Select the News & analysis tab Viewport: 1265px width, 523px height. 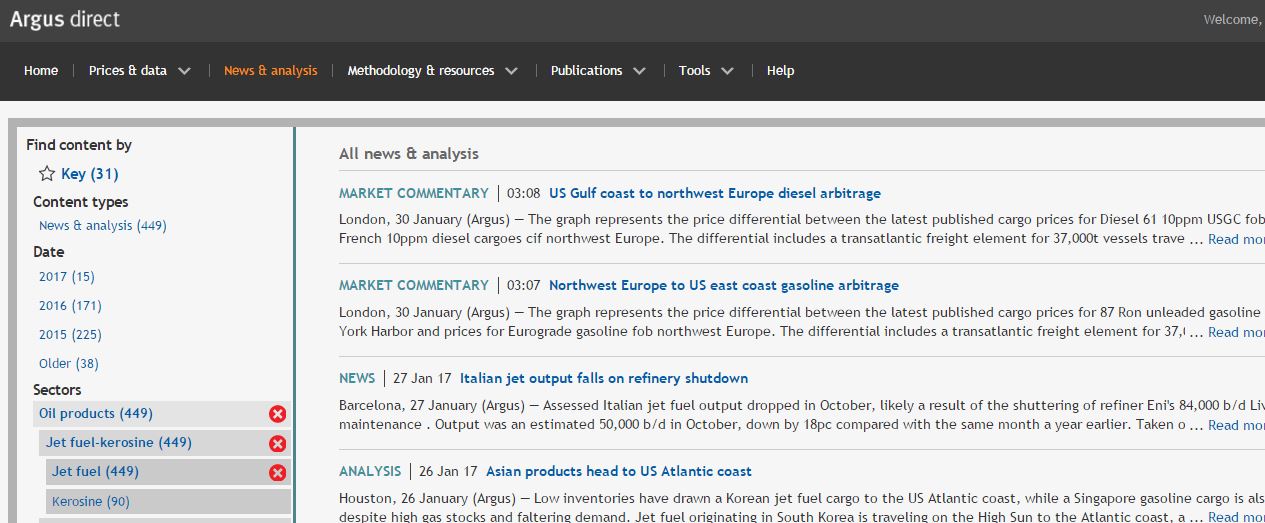(x=270, y=71)
